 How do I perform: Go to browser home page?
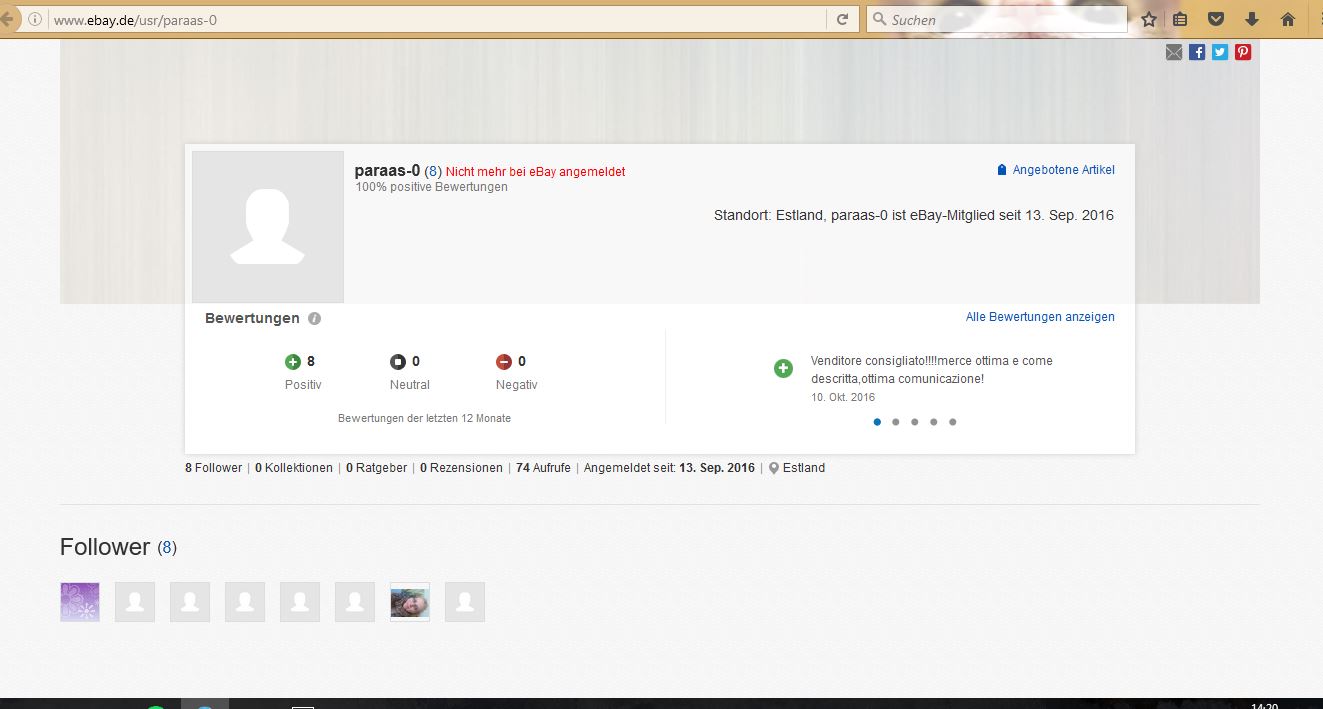pyautogui.click(x=1288, y=19)
